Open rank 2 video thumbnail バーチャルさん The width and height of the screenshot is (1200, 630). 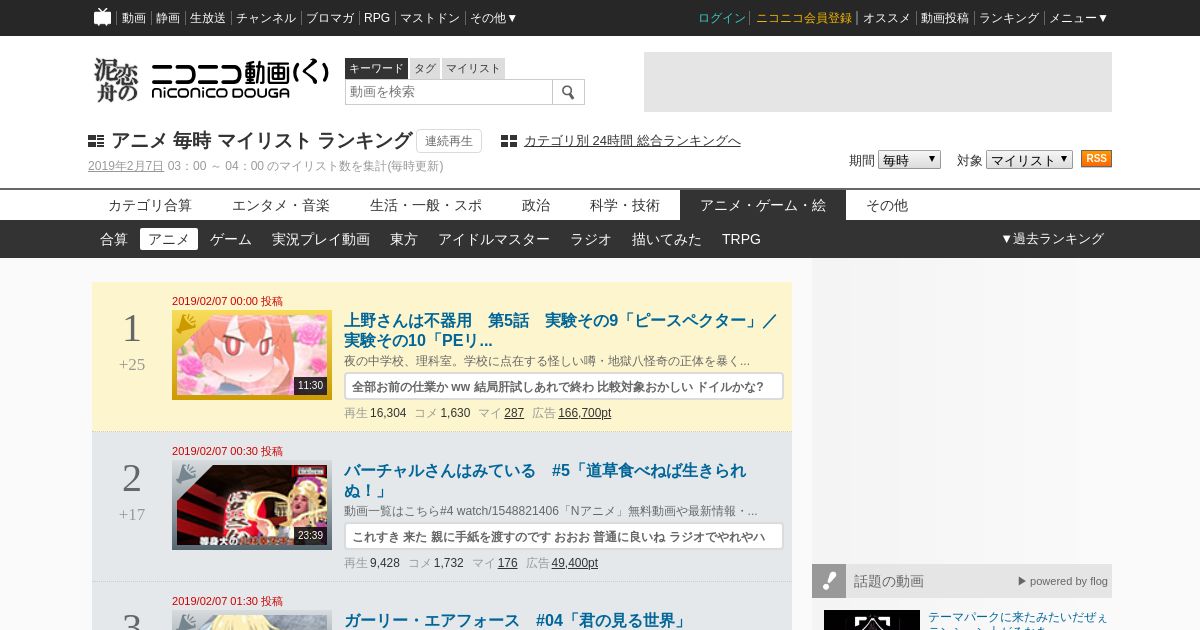252,505
